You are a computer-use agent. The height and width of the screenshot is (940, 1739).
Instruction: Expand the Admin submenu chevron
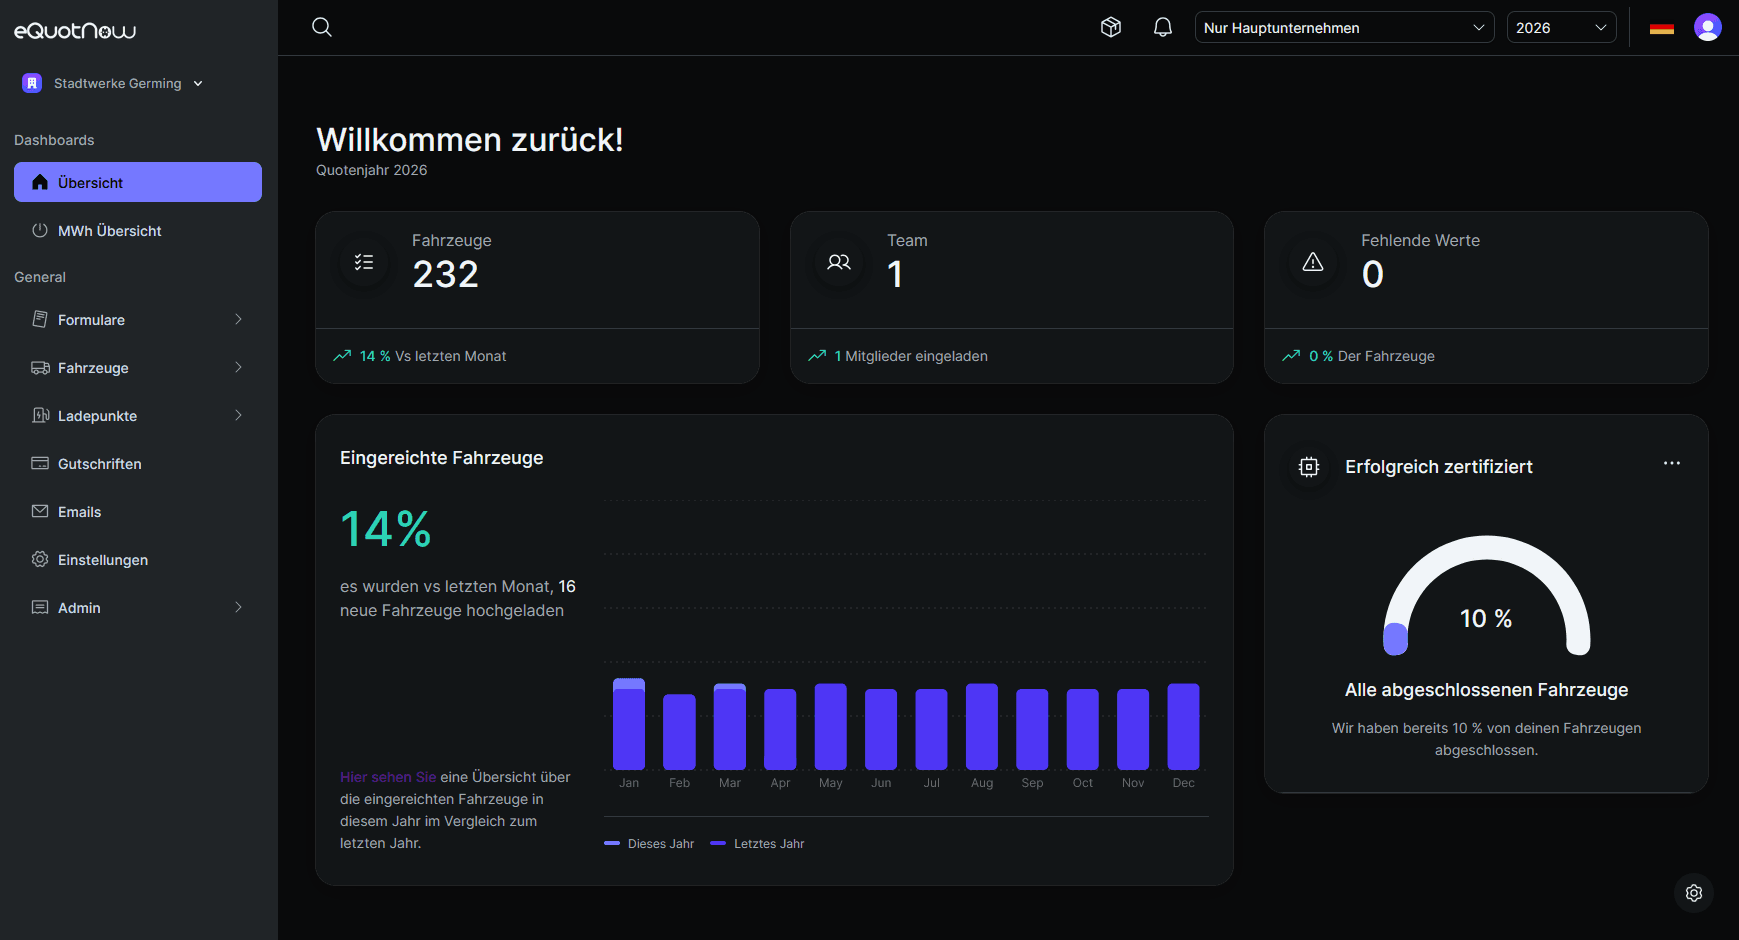[238, 607]
